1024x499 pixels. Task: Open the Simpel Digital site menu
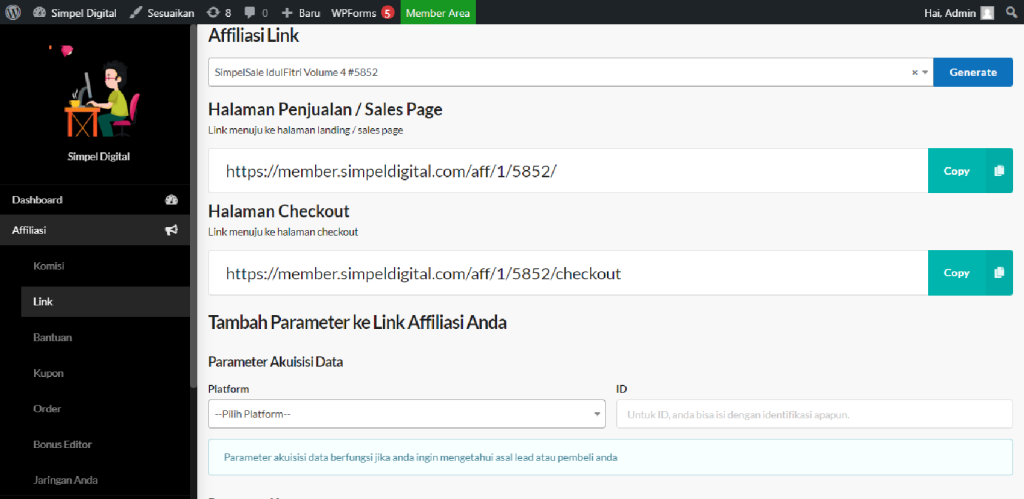pyautogui.click(x=76, y=12)
